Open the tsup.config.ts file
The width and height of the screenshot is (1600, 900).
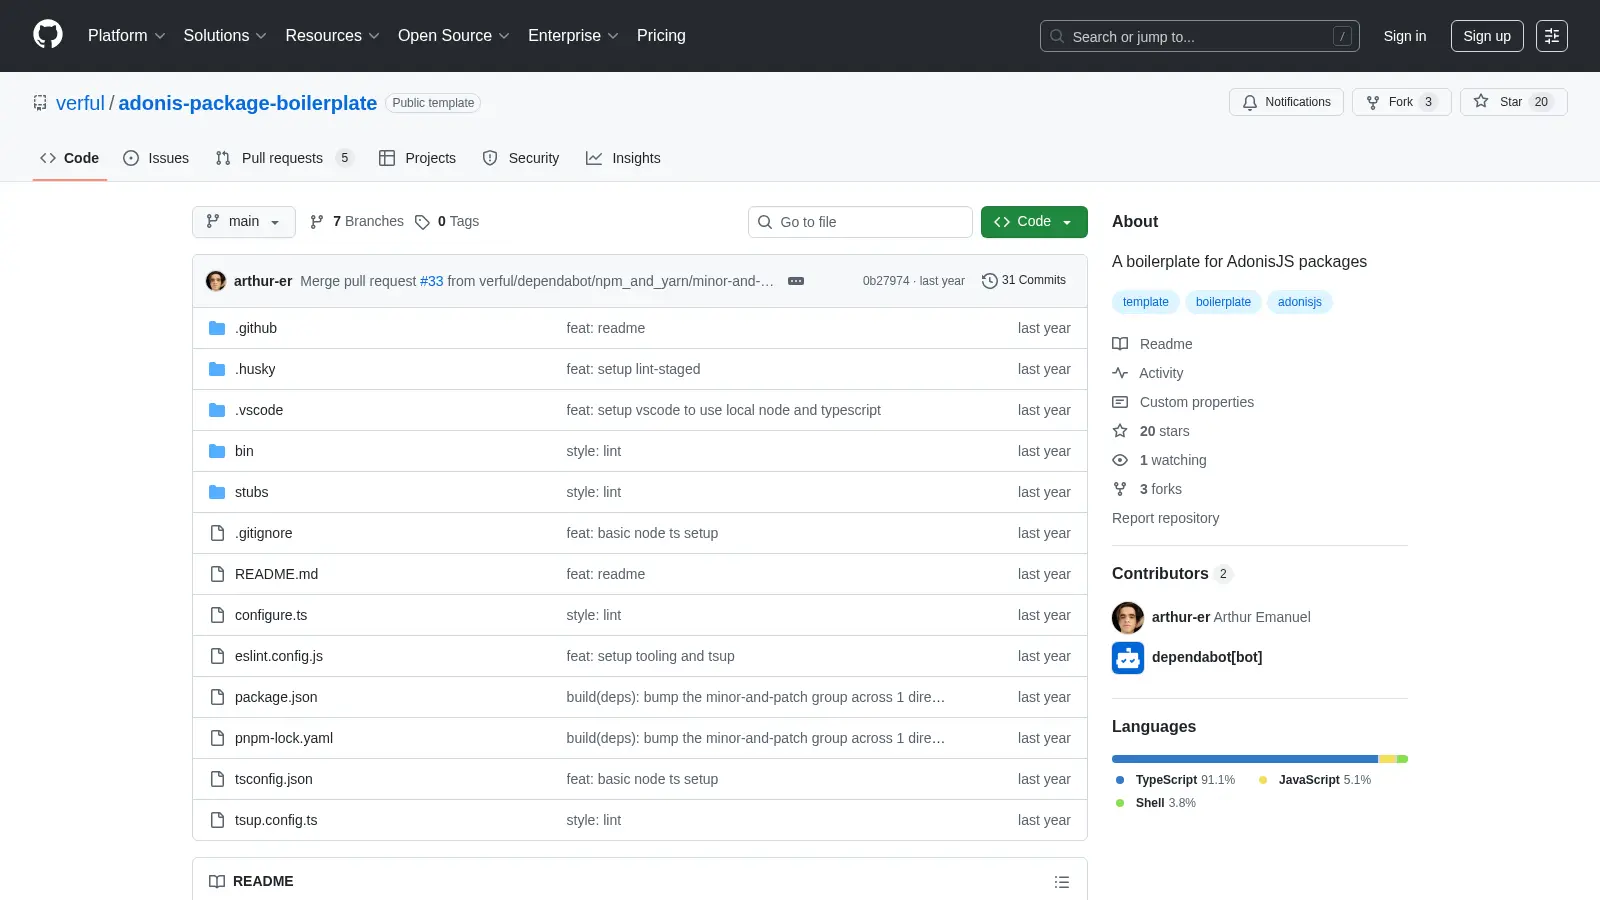[276, 820]
